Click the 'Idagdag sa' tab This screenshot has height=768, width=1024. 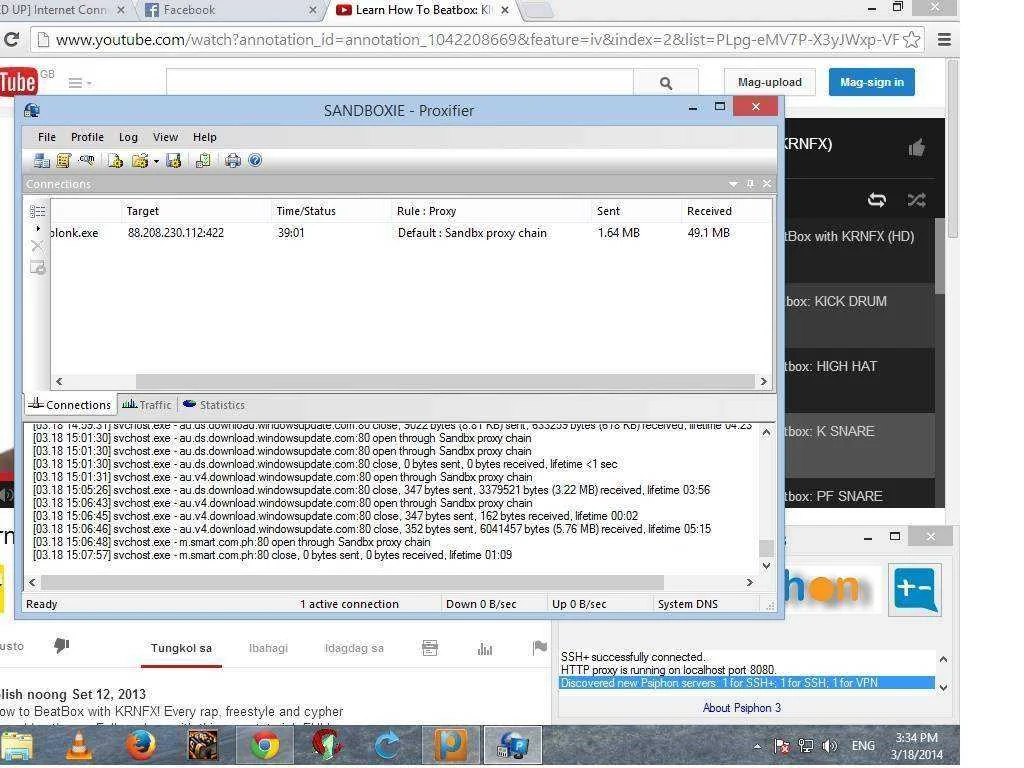[354, 648]
